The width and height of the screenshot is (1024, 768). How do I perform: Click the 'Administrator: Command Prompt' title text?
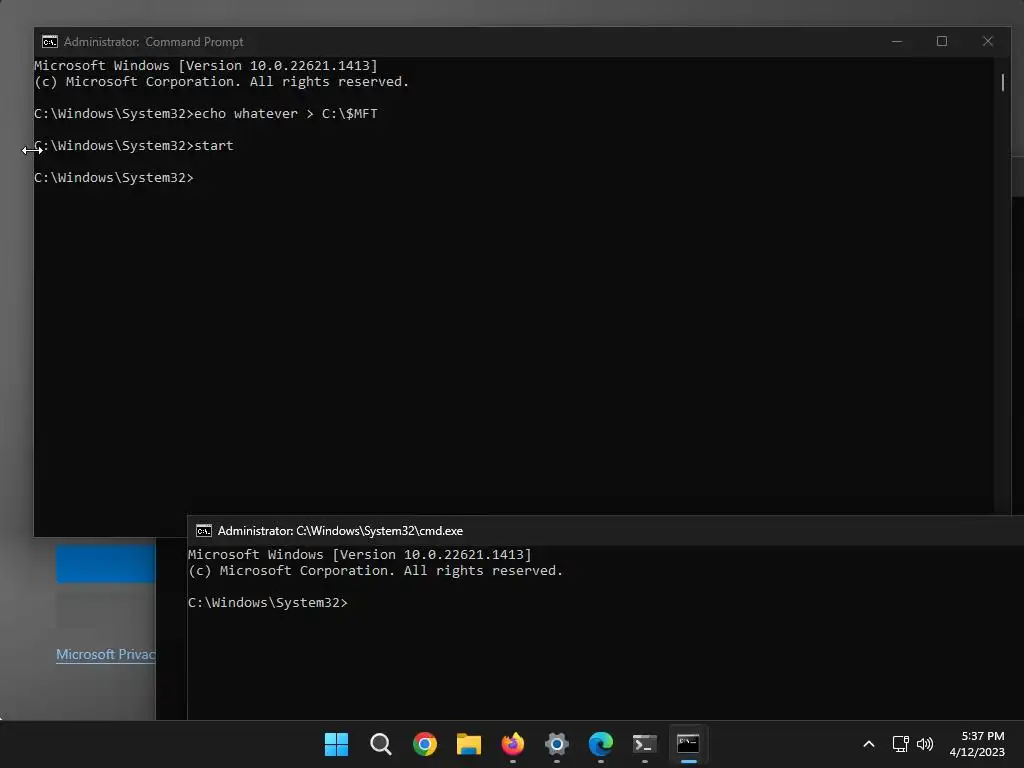pyautogui.click(x=153, y=42)
